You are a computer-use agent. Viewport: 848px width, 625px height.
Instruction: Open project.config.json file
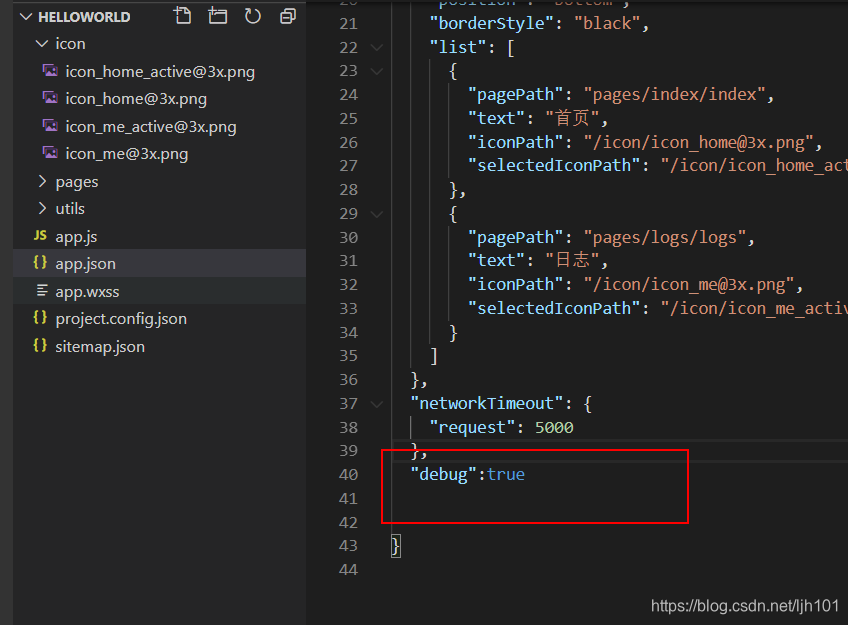121,319
